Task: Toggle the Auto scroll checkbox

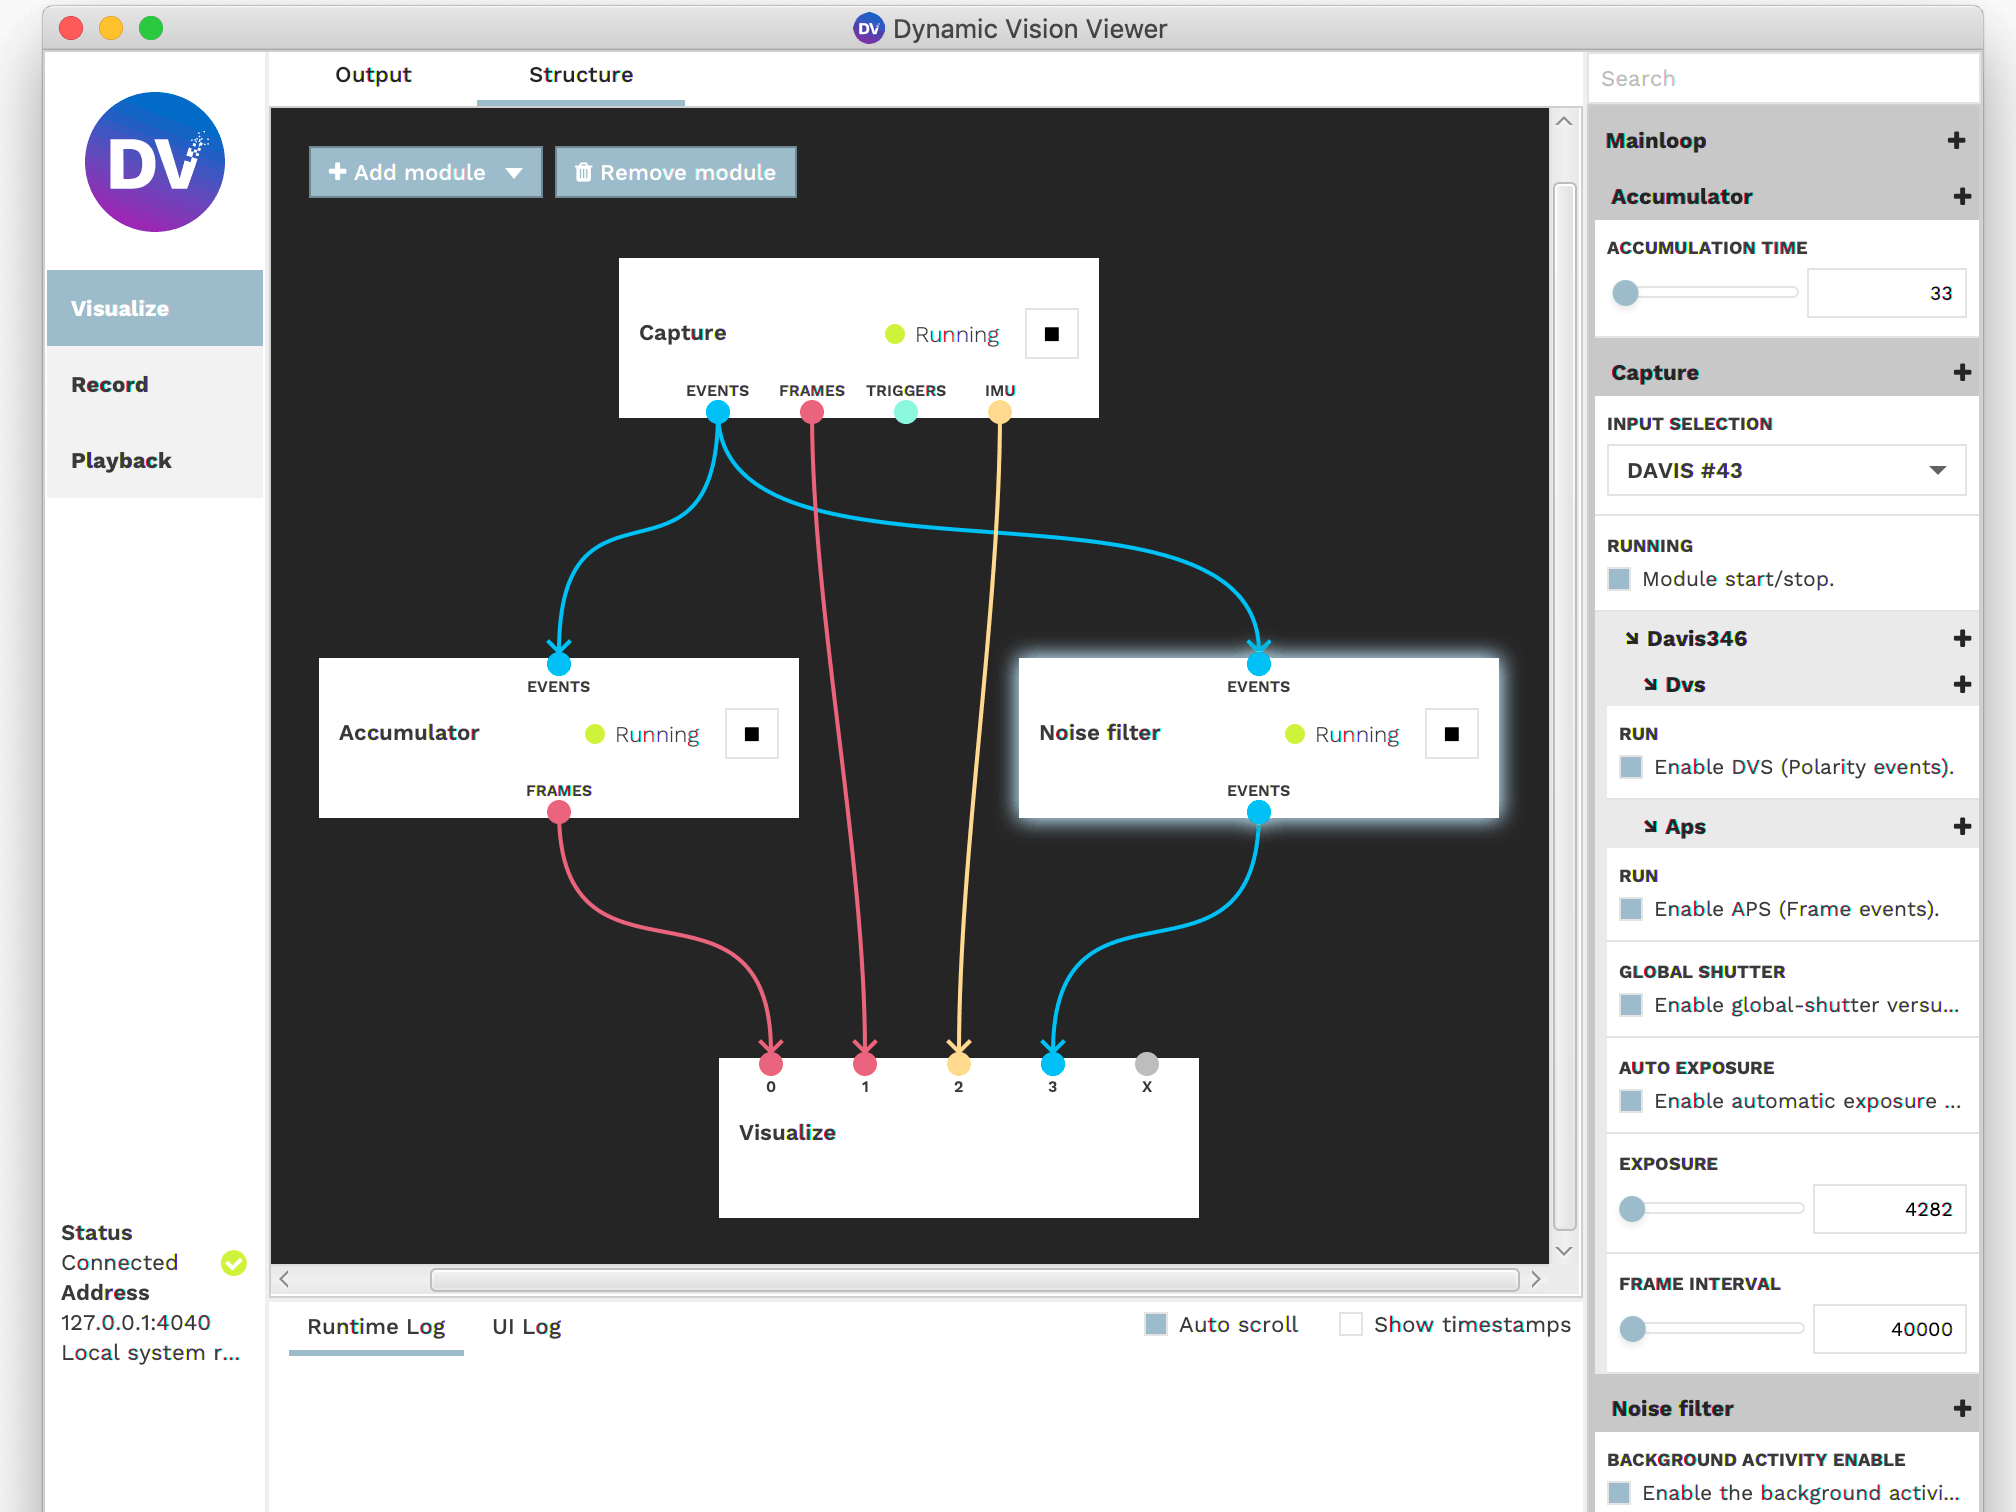Action: pyautogui.click(x=1156, y=1325)
